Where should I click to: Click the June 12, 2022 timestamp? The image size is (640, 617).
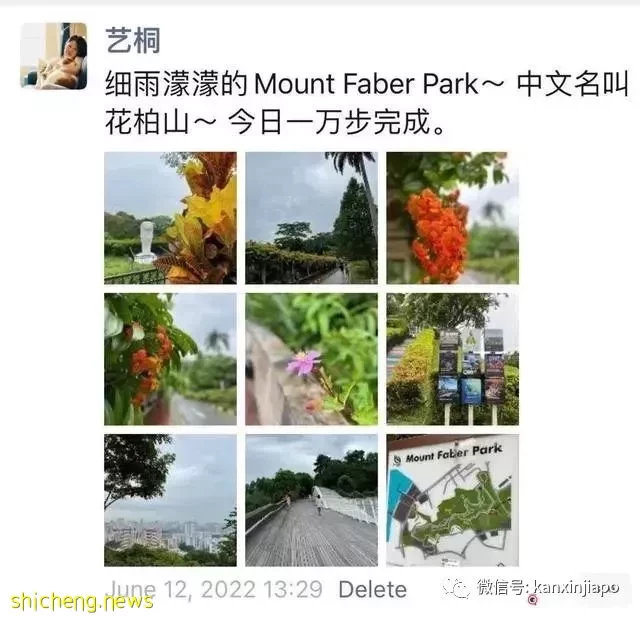click(x=215, y=590)
